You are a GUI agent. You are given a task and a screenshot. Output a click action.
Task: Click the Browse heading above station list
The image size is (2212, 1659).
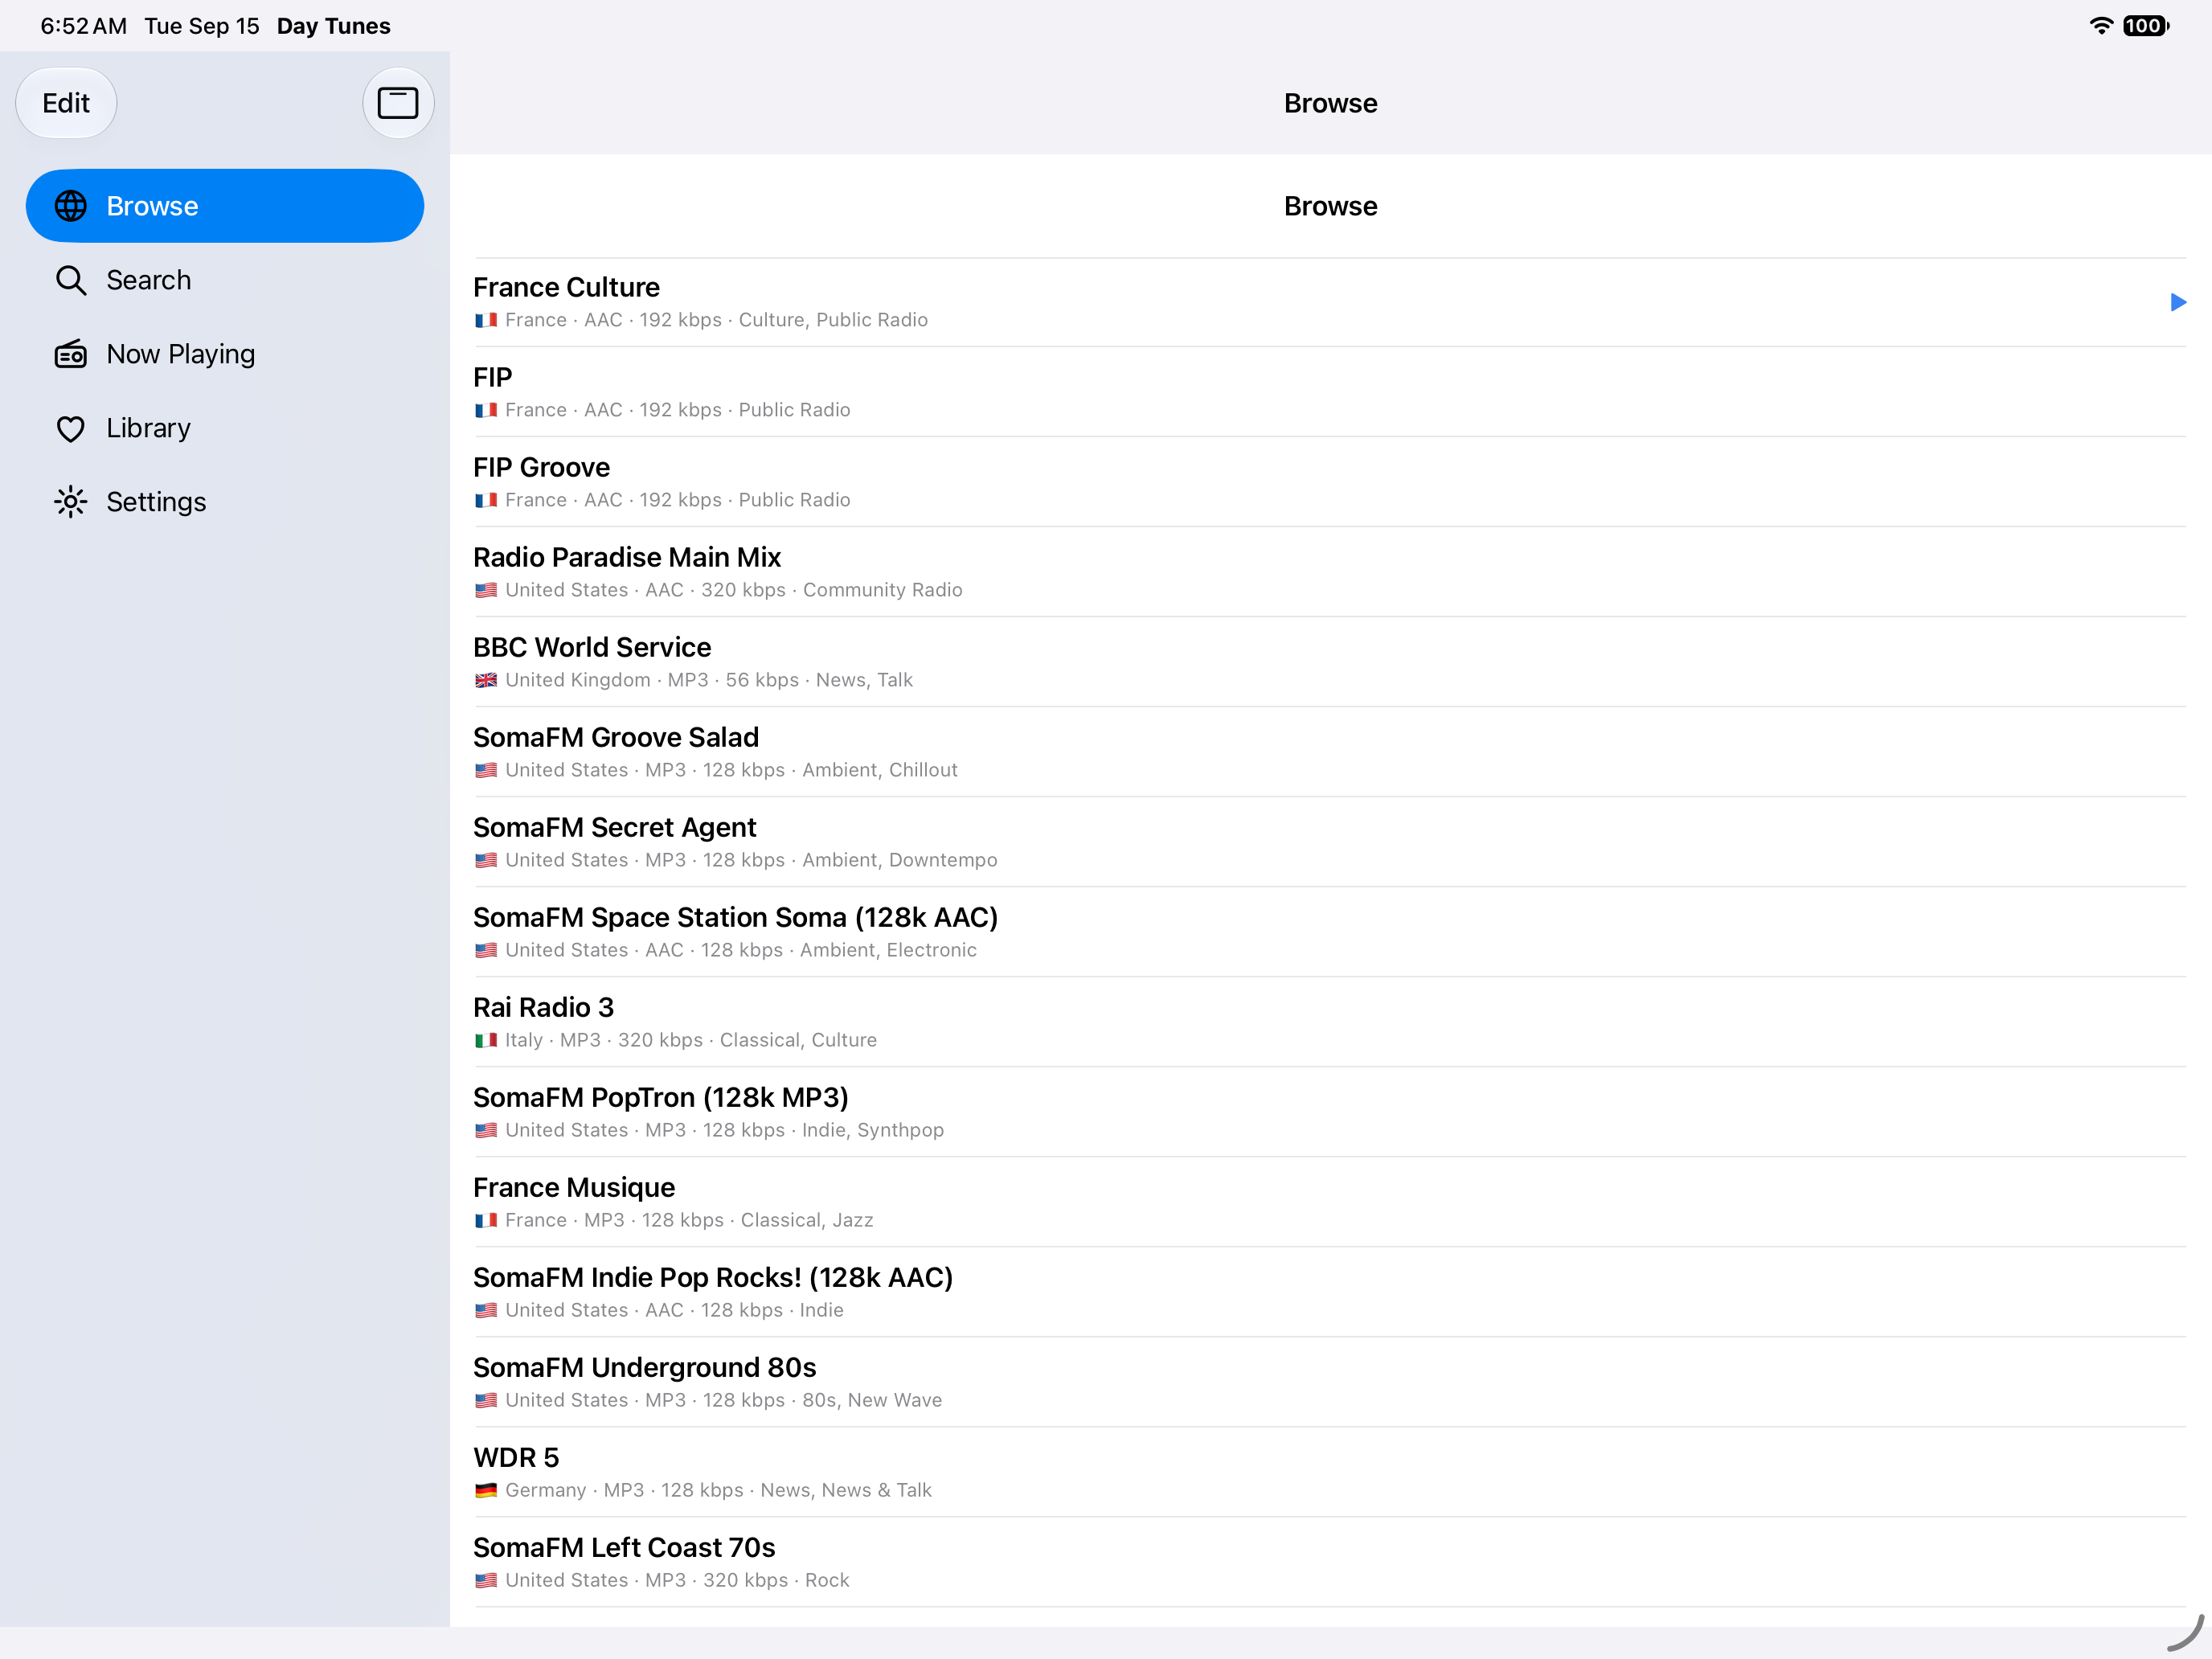point(1330,206)
